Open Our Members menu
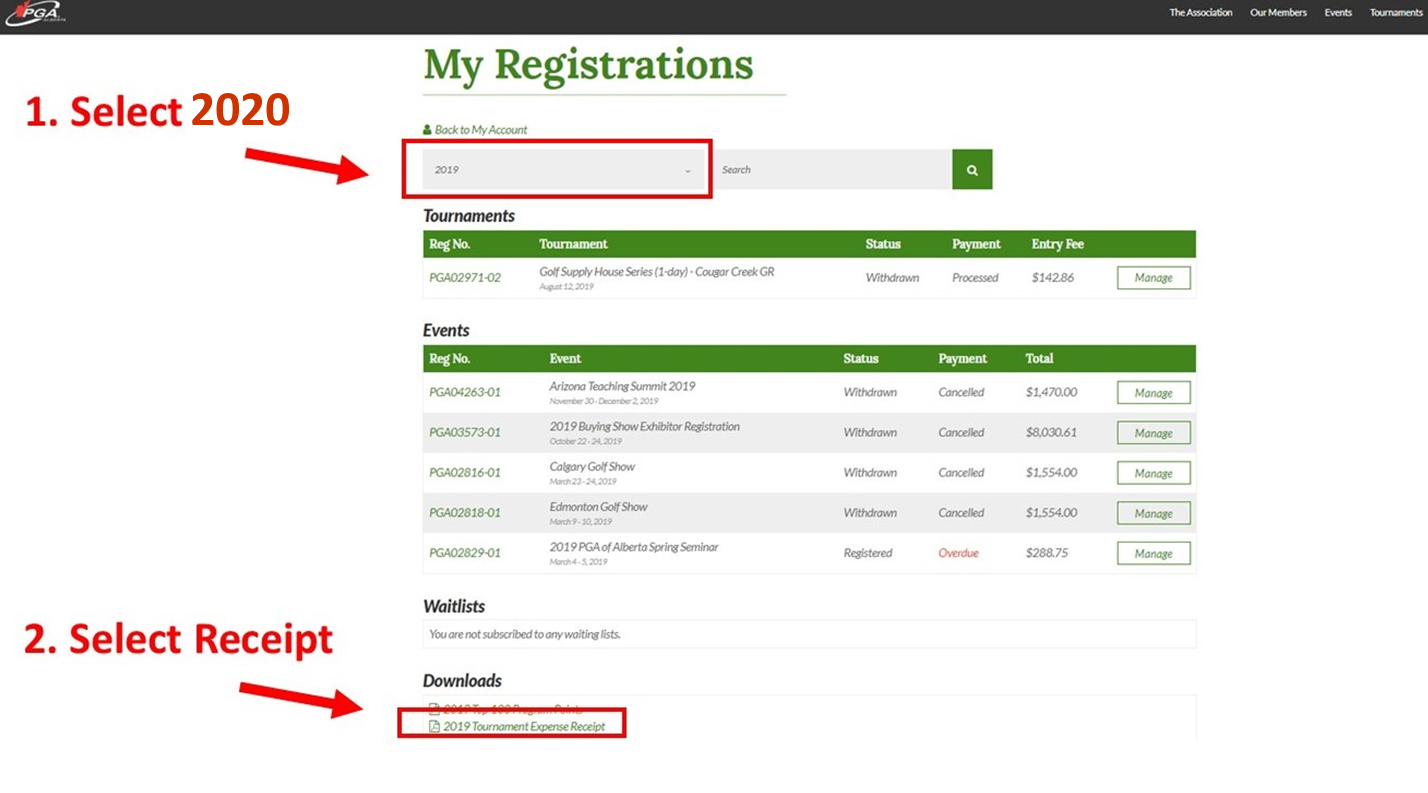The height and width of the screenshot is (793, 1428). 1278,13
